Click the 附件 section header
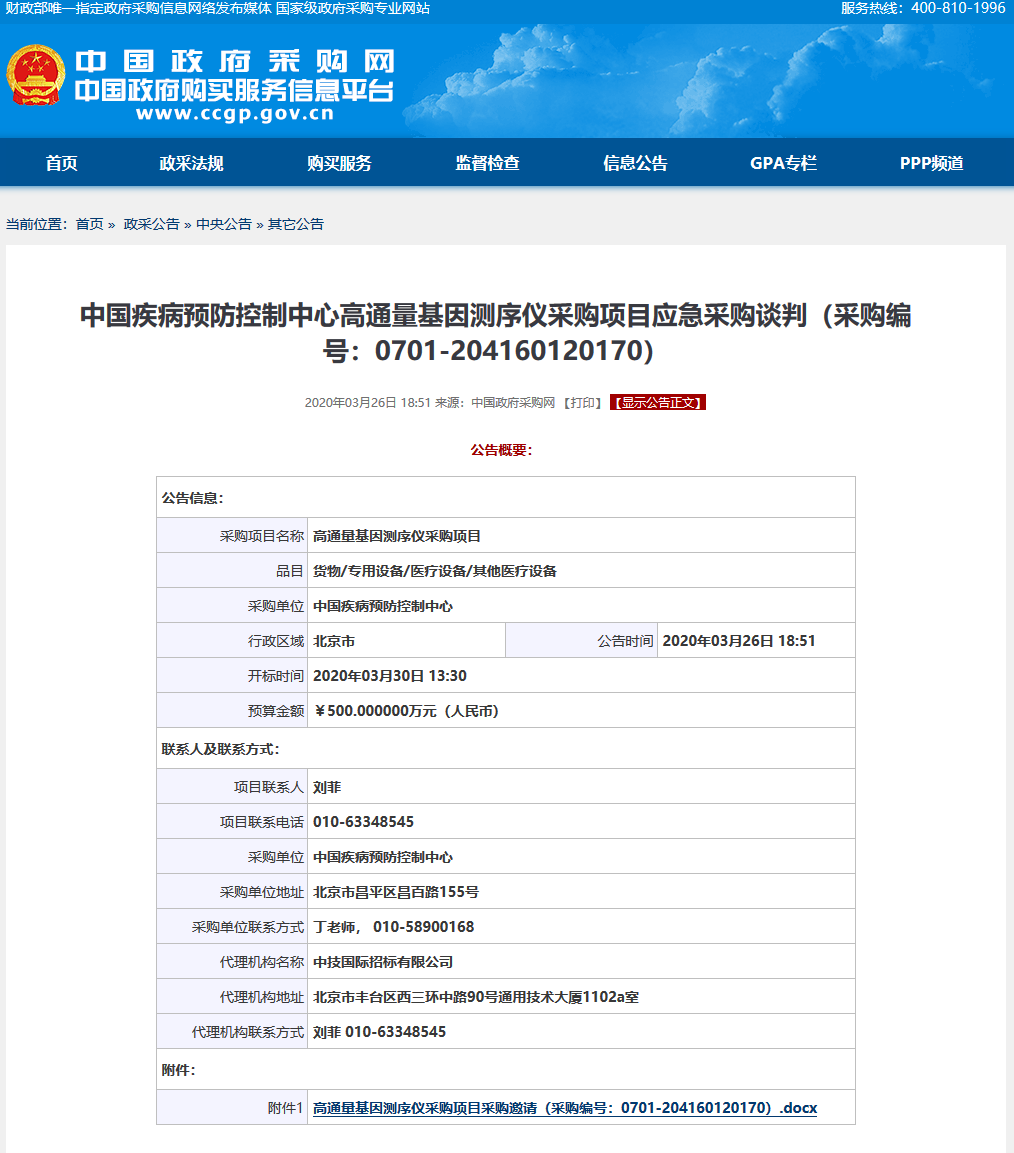This screenshot has width=1014, height=1153. [179, 1070]
